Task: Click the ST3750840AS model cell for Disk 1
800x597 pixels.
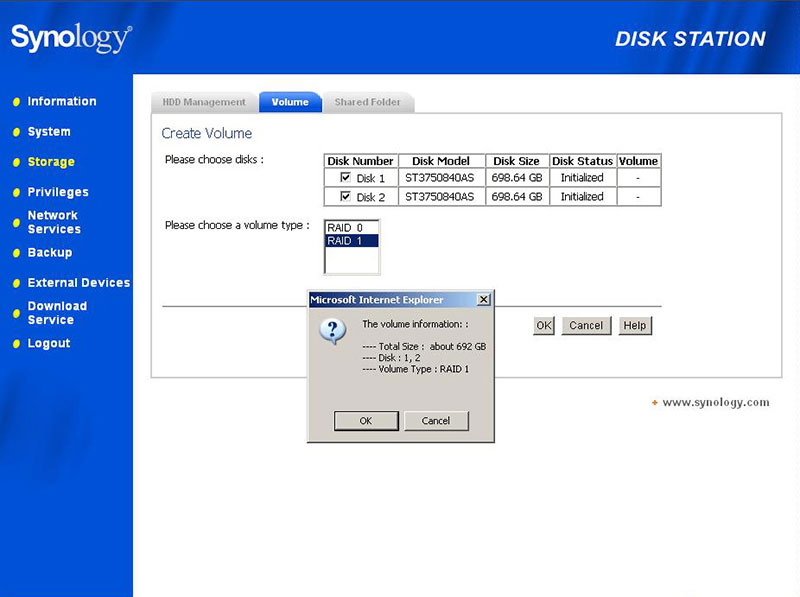Action: click(441, 178)
